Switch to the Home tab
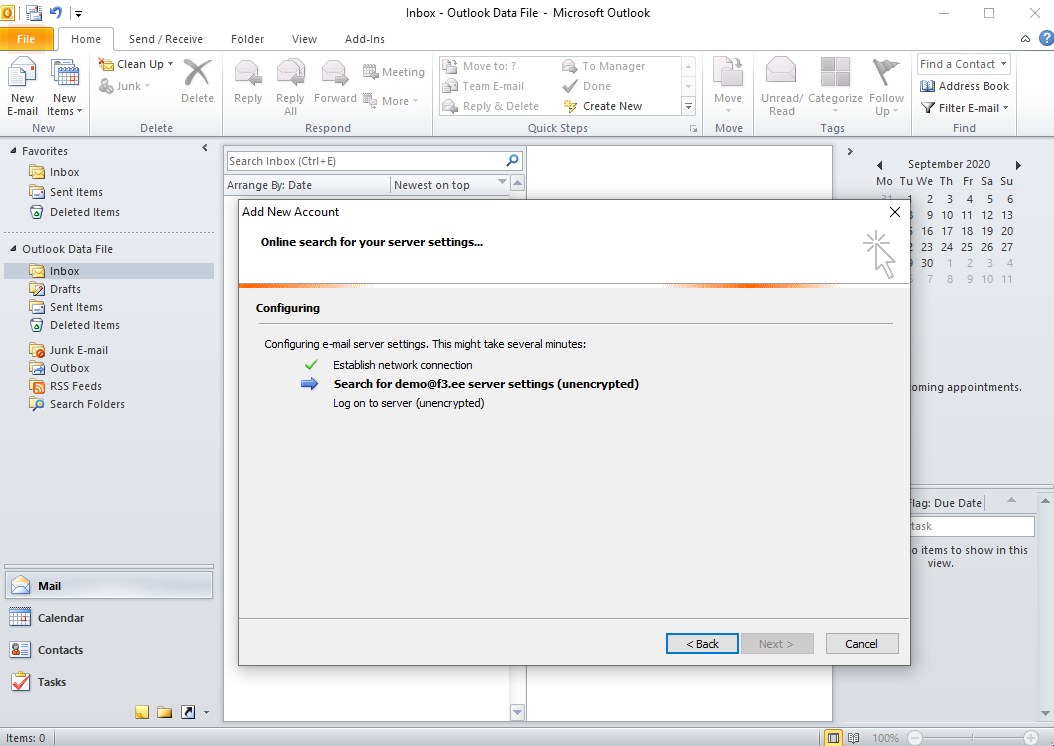The height and width of the screenshot is (746, 1054). (86, 39)
